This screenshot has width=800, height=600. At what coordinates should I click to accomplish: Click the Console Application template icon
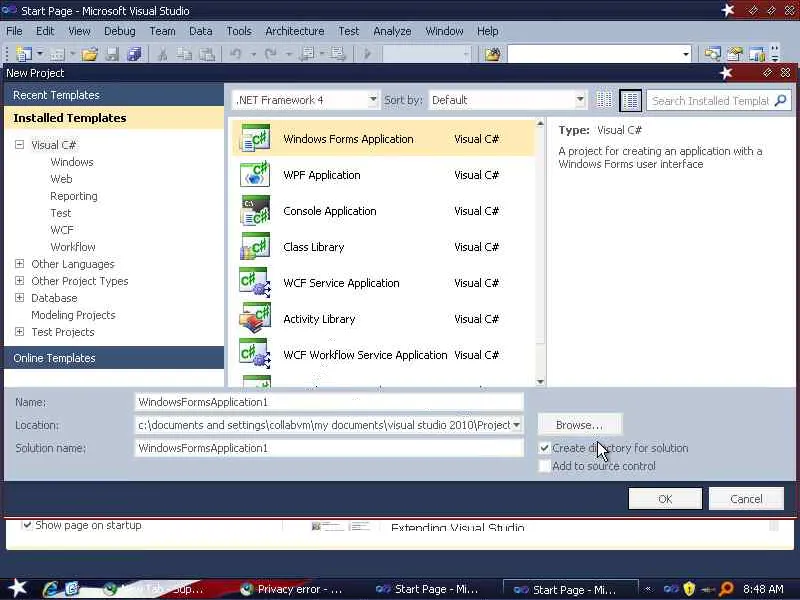click(x=255, y=211)
